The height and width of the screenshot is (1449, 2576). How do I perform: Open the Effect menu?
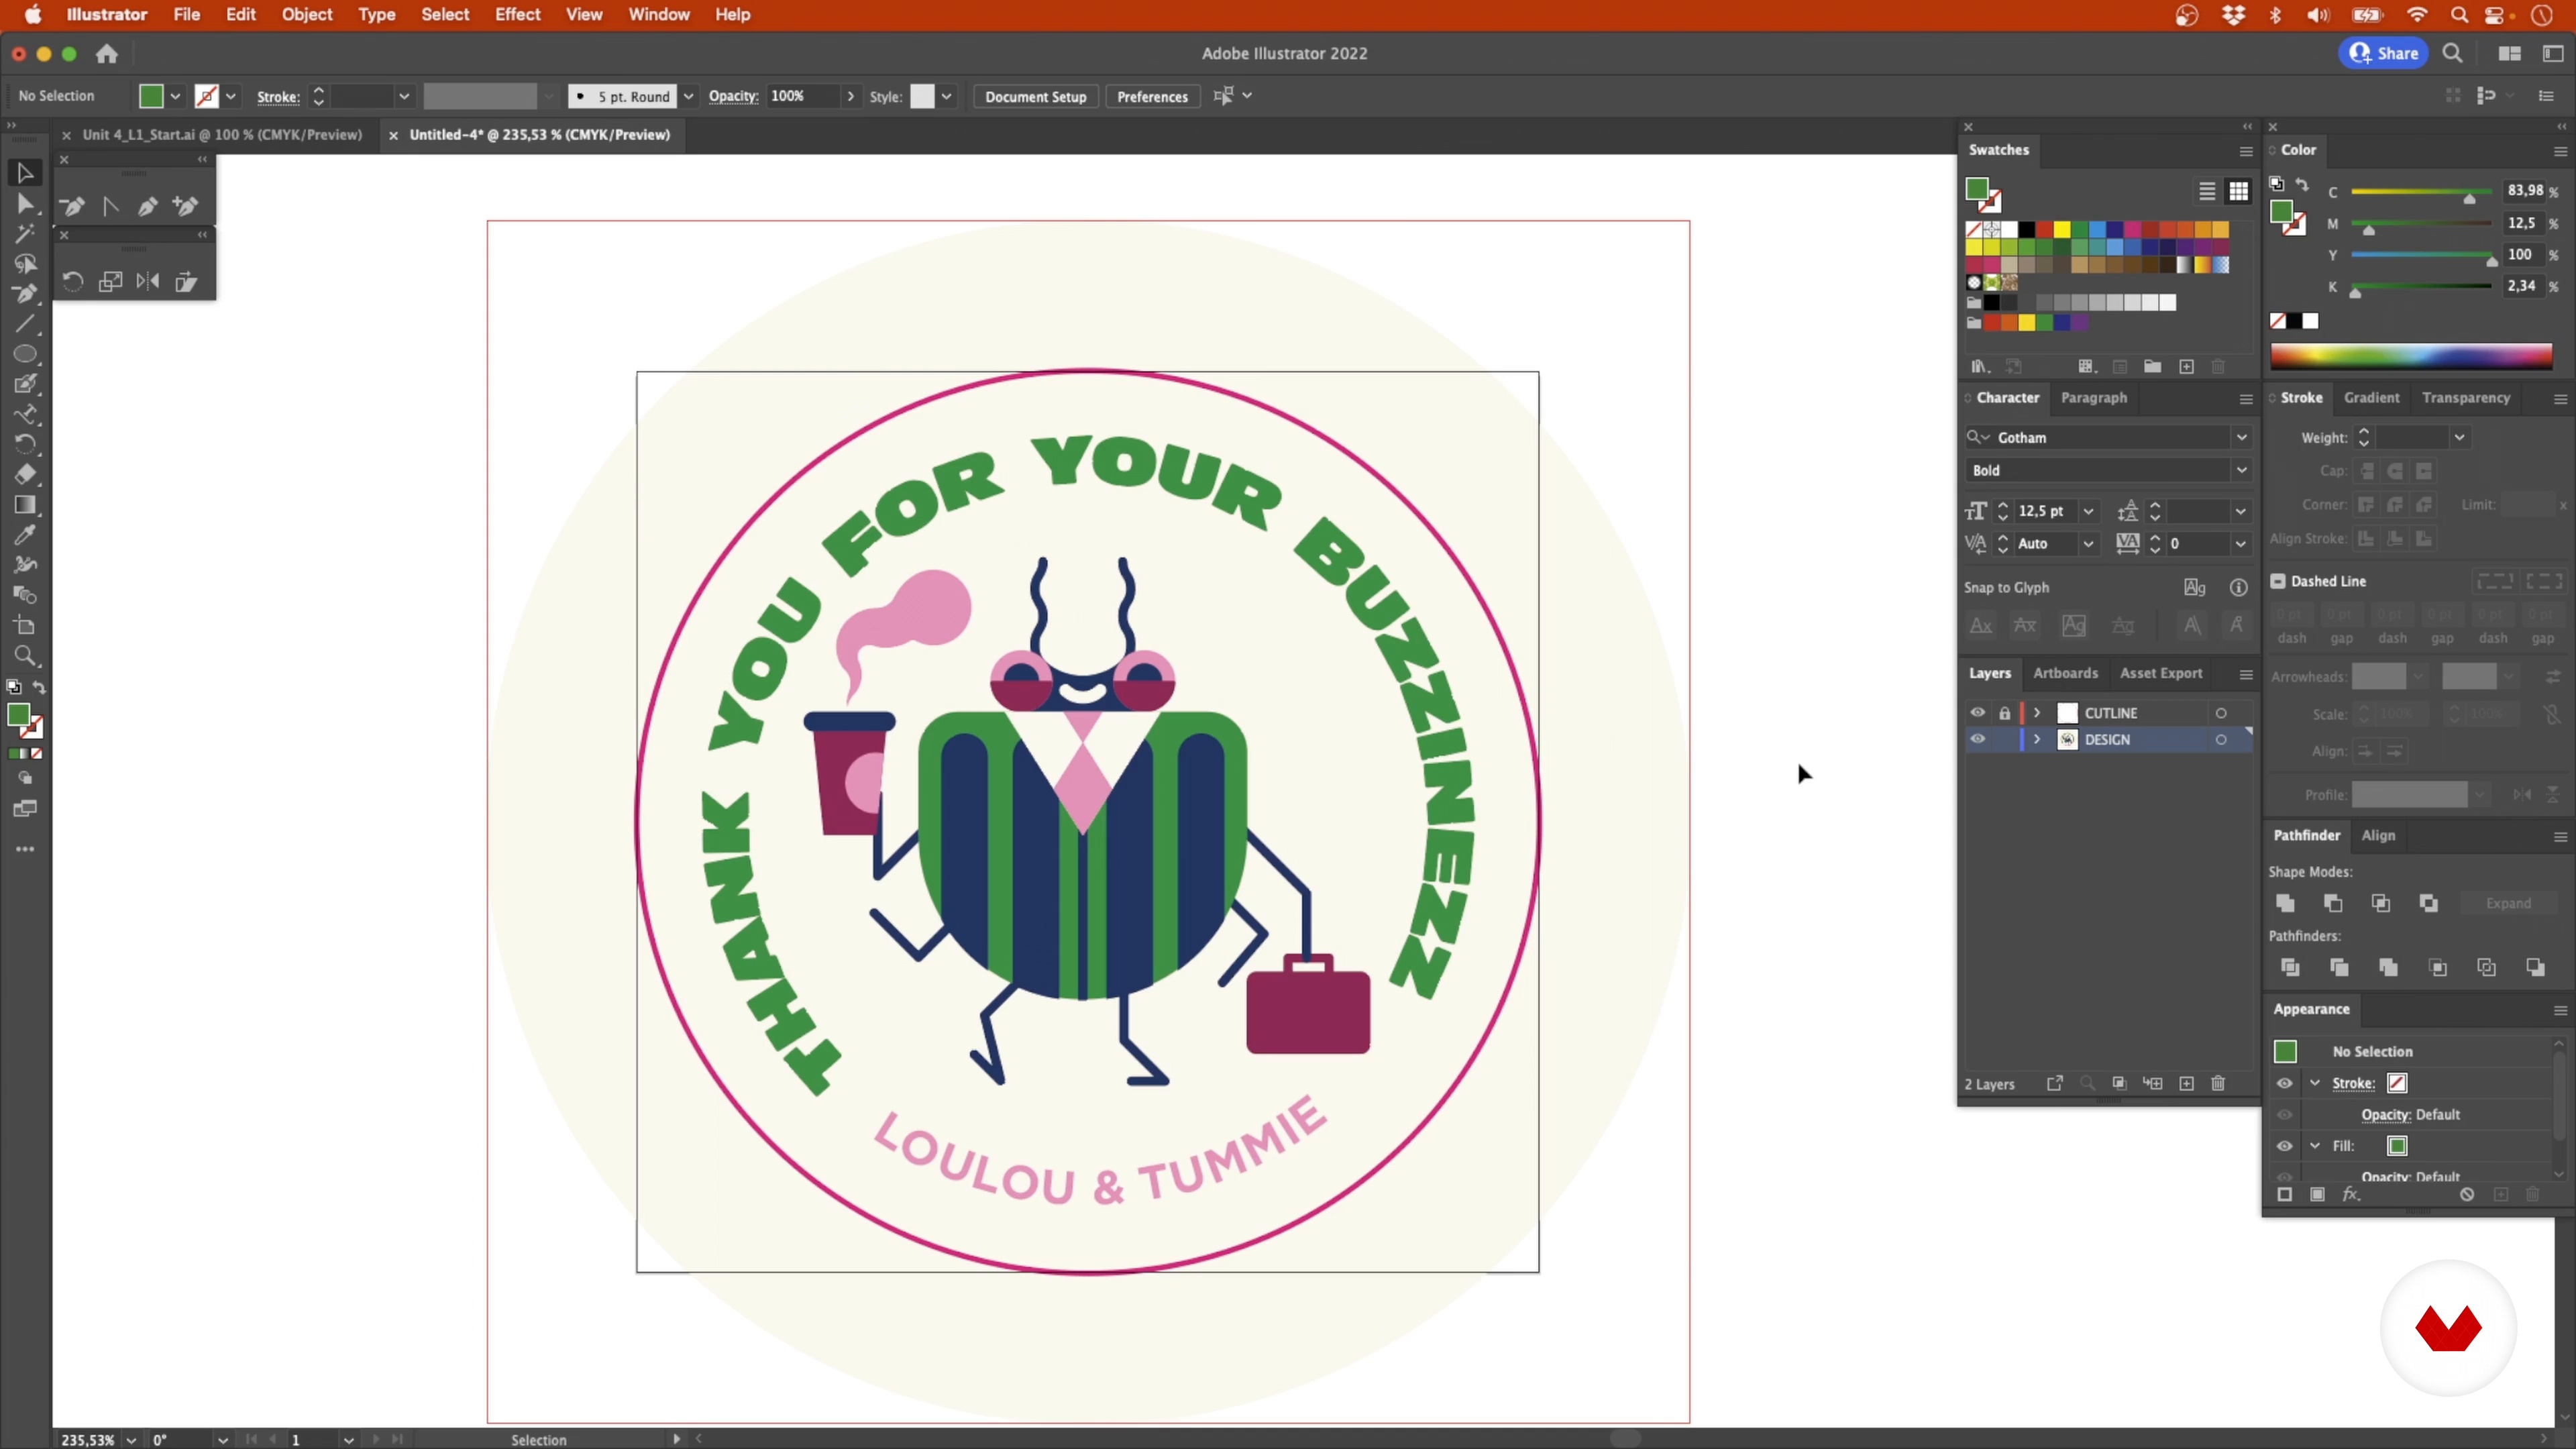pyautogui.click(x=517, y=14)
